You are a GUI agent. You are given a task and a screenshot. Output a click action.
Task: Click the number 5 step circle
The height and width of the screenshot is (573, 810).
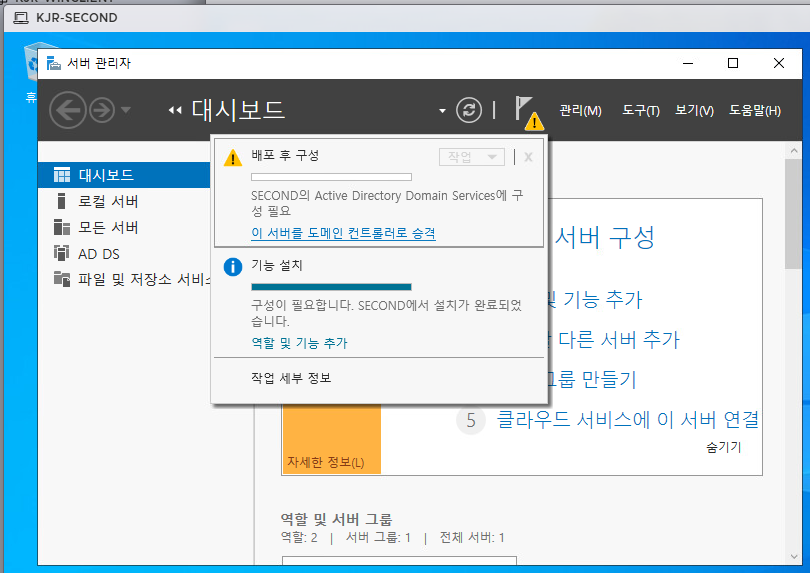point(471,420)
